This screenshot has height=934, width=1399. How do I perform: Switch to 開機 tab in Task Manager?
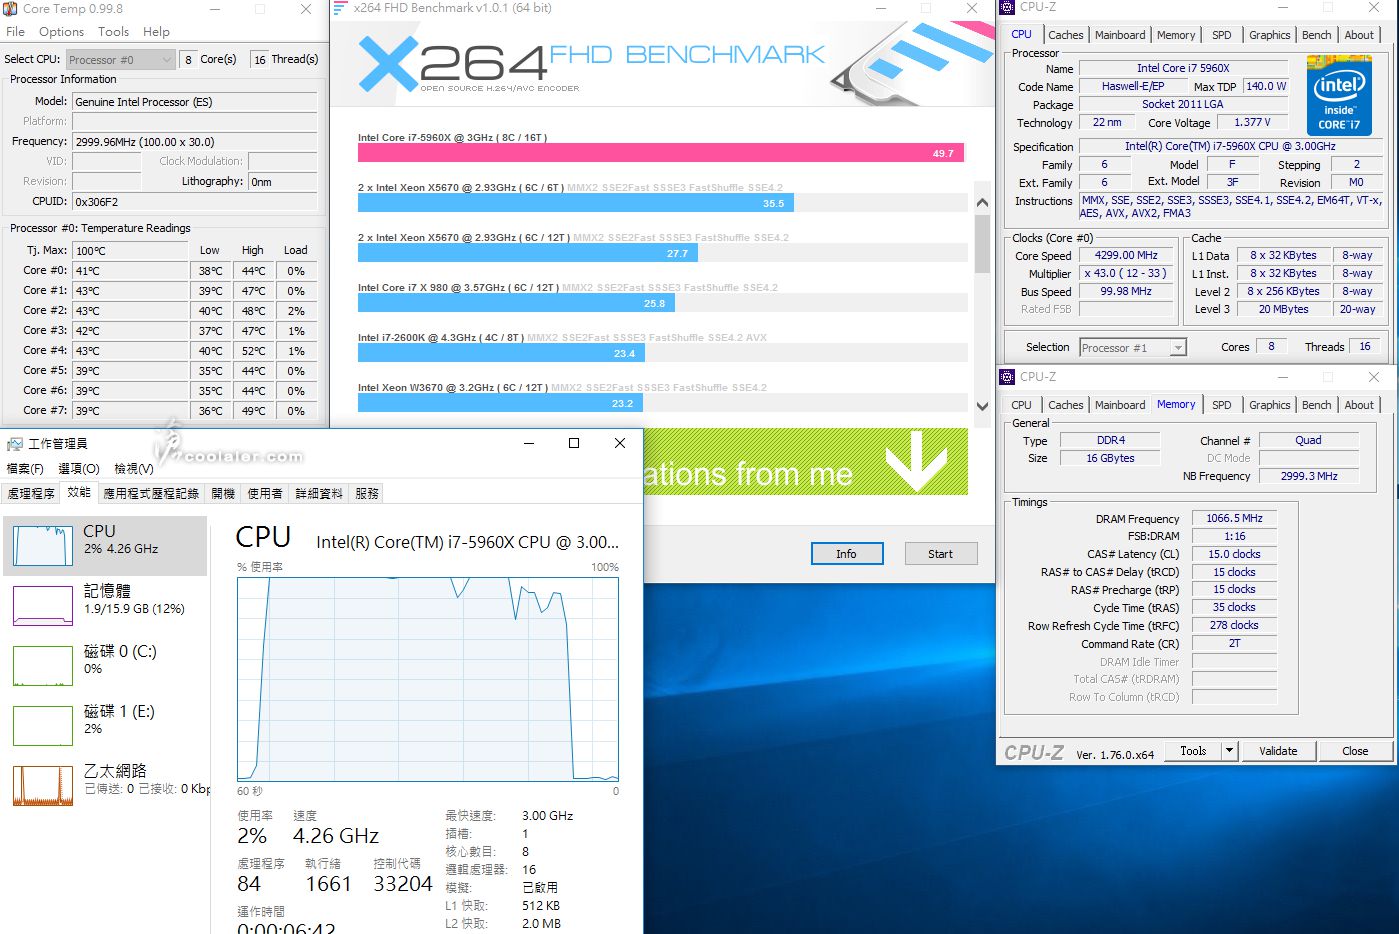click(x=223, y=493)
